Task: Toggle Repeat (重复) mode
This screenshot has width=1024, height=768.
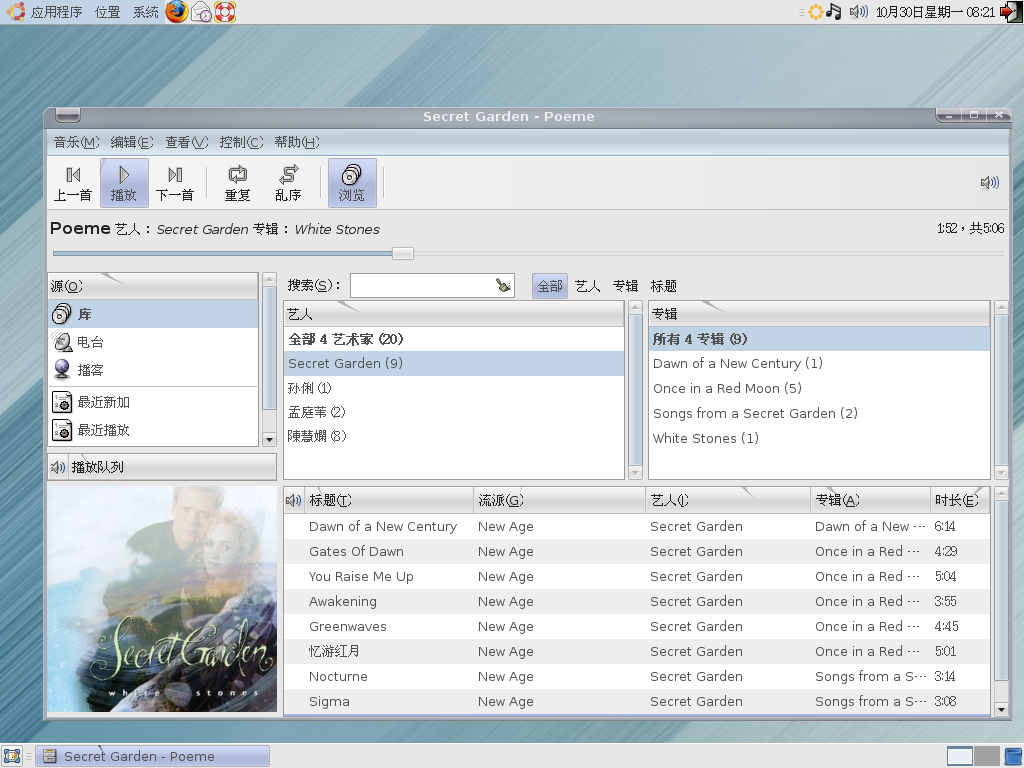Action: pos(237,183)
